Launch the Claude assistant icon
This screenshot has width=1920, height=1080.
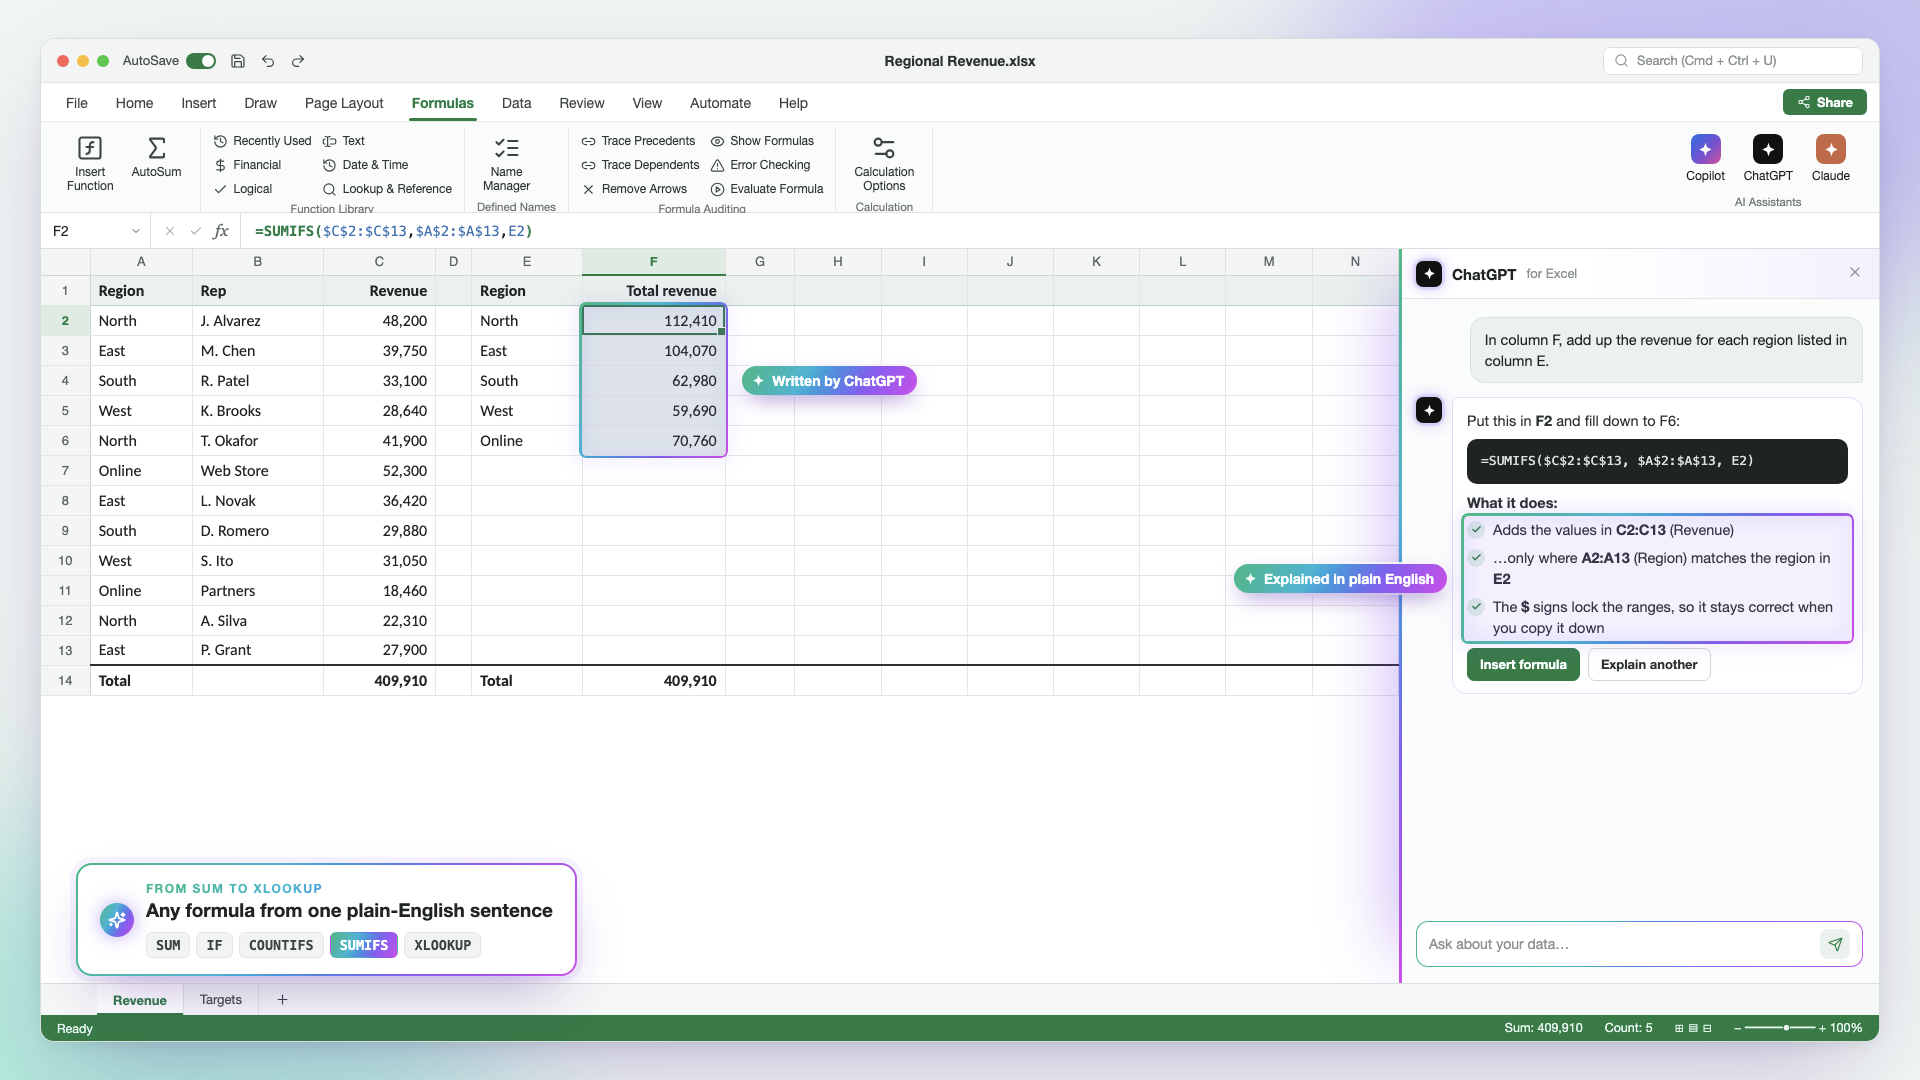pyautogui.click(x=1830, y=149)
